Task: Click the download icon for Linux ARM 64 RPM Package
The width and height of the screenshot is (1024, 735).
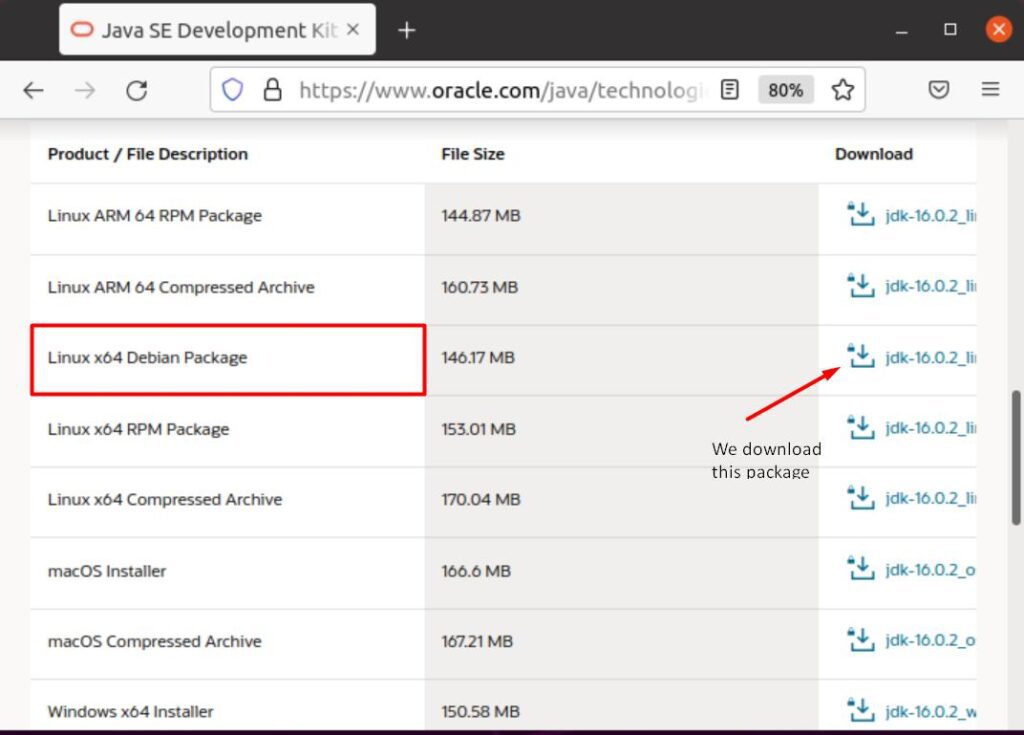Action: tap(860, 214)
